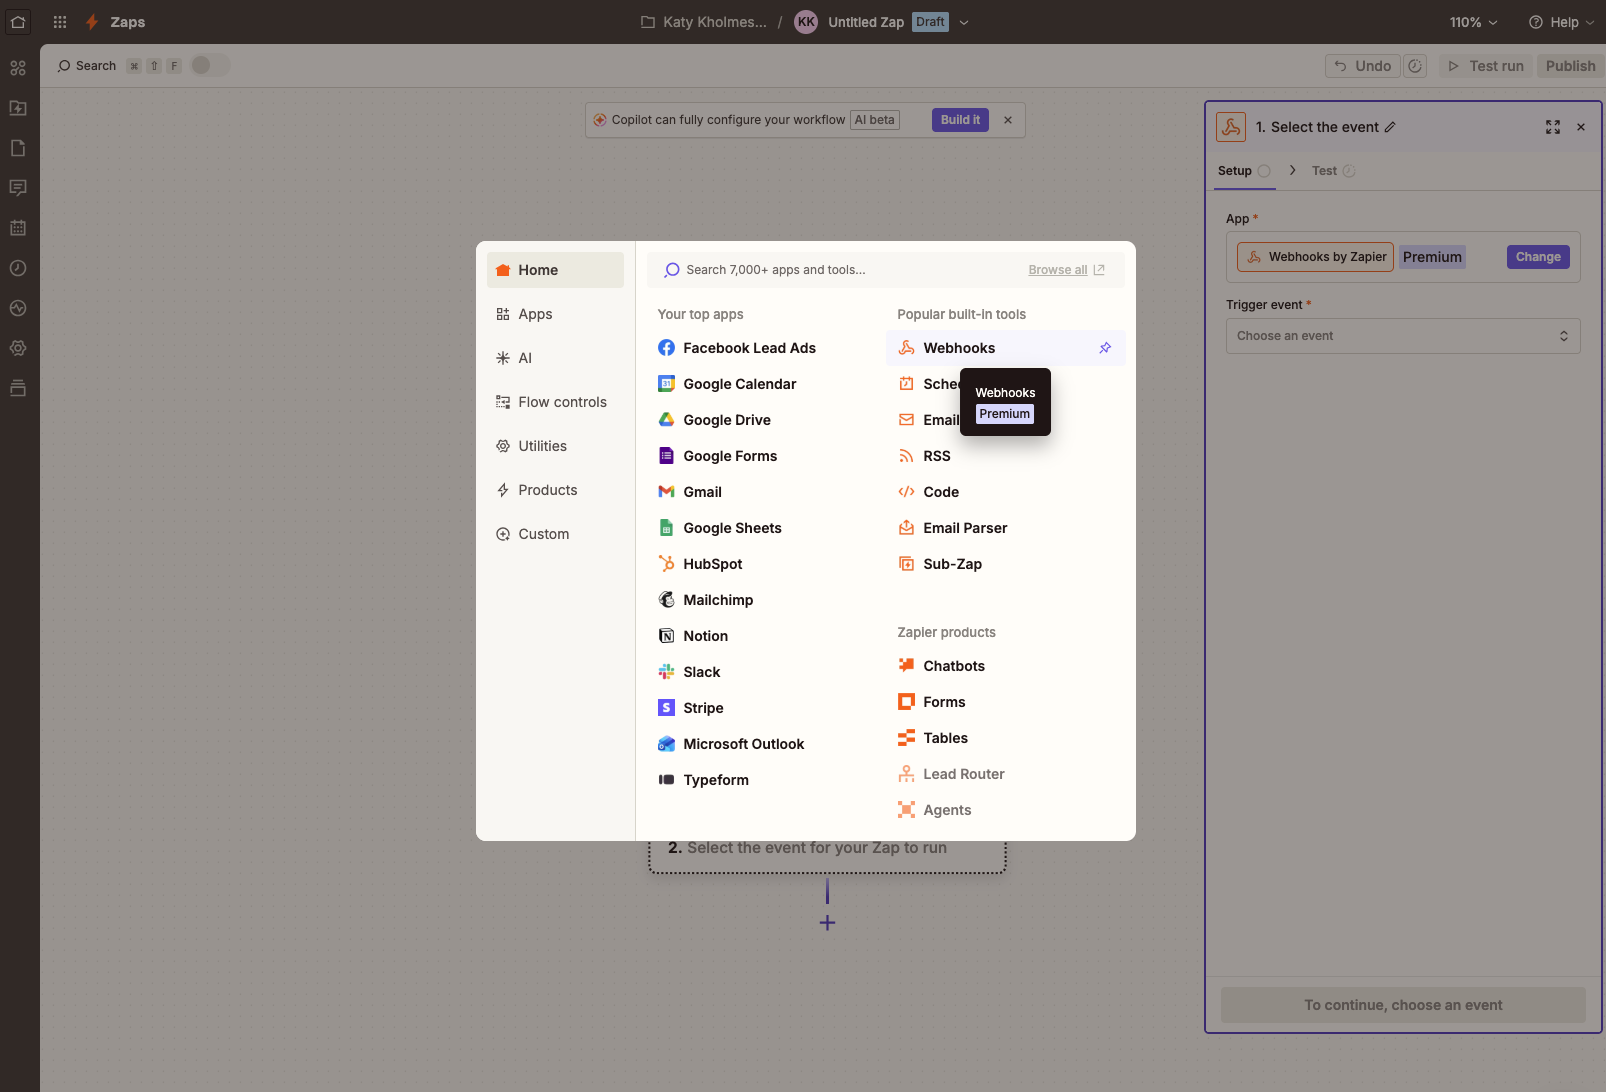The image size is (1606, 1092).
Task: Click the Publish button
Action: (x=1570, y=66)
